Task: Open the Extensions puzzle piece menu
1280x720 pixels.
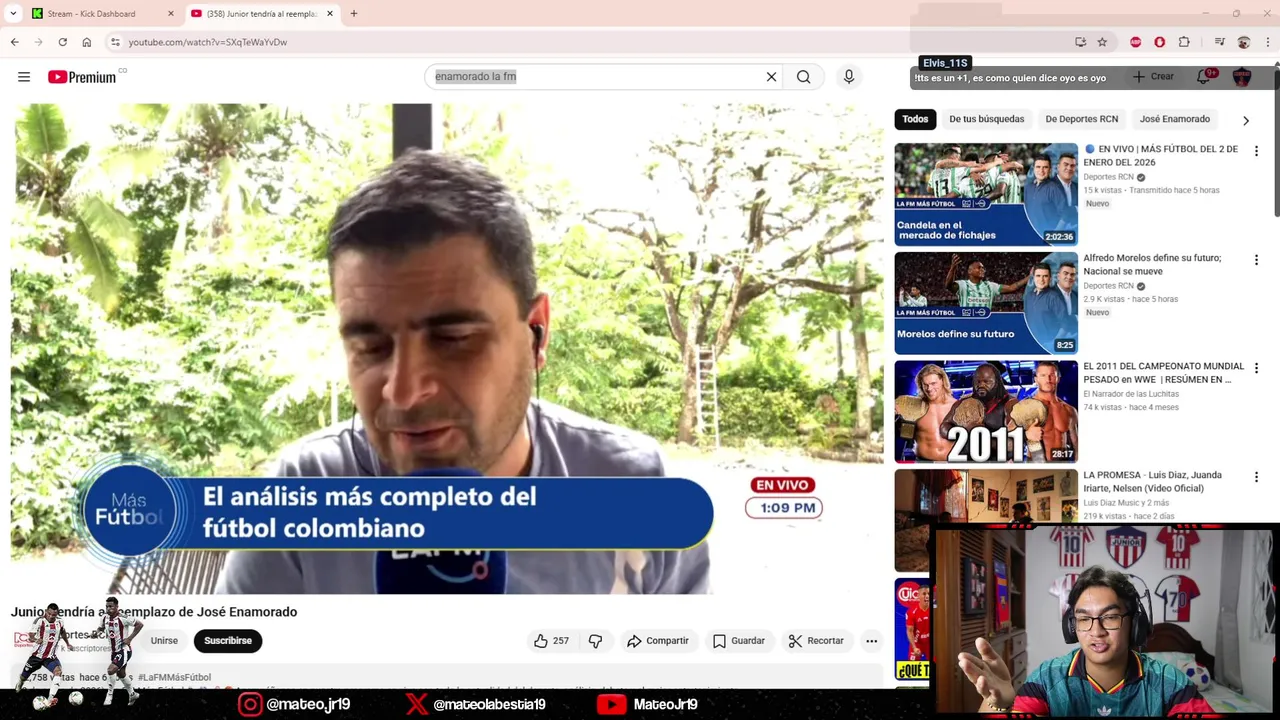Action: coord(1184,42)
